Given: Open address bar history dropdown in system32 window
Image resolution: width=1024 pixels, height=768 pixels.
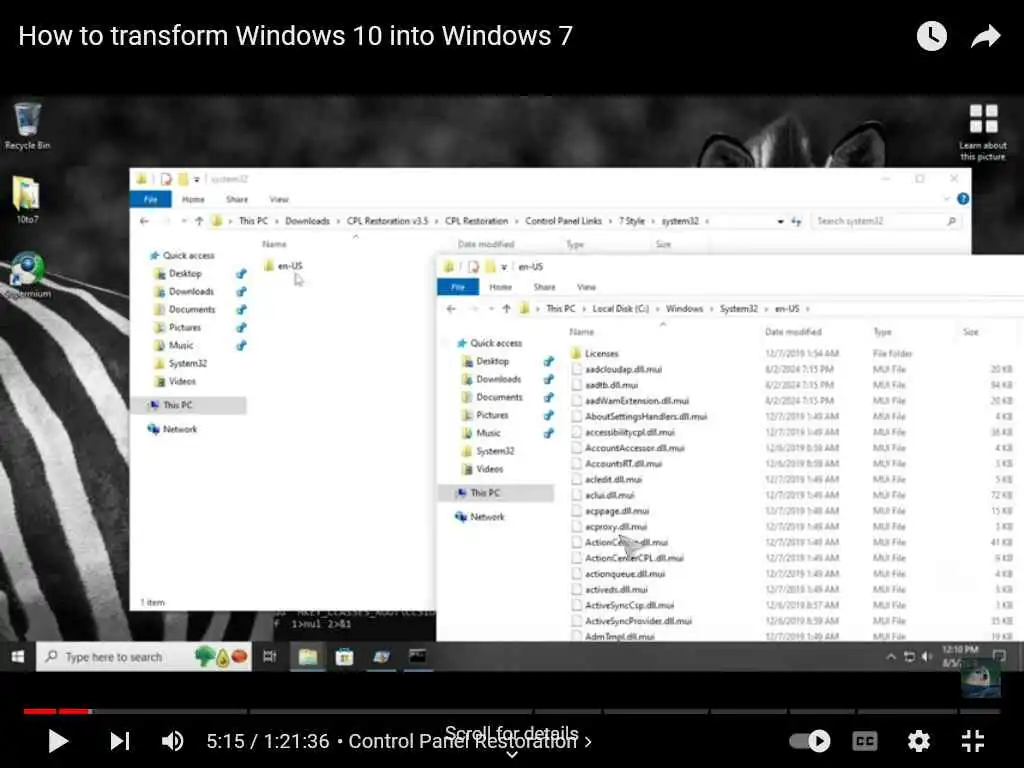Looking at the screenshot, I should 780,221.
